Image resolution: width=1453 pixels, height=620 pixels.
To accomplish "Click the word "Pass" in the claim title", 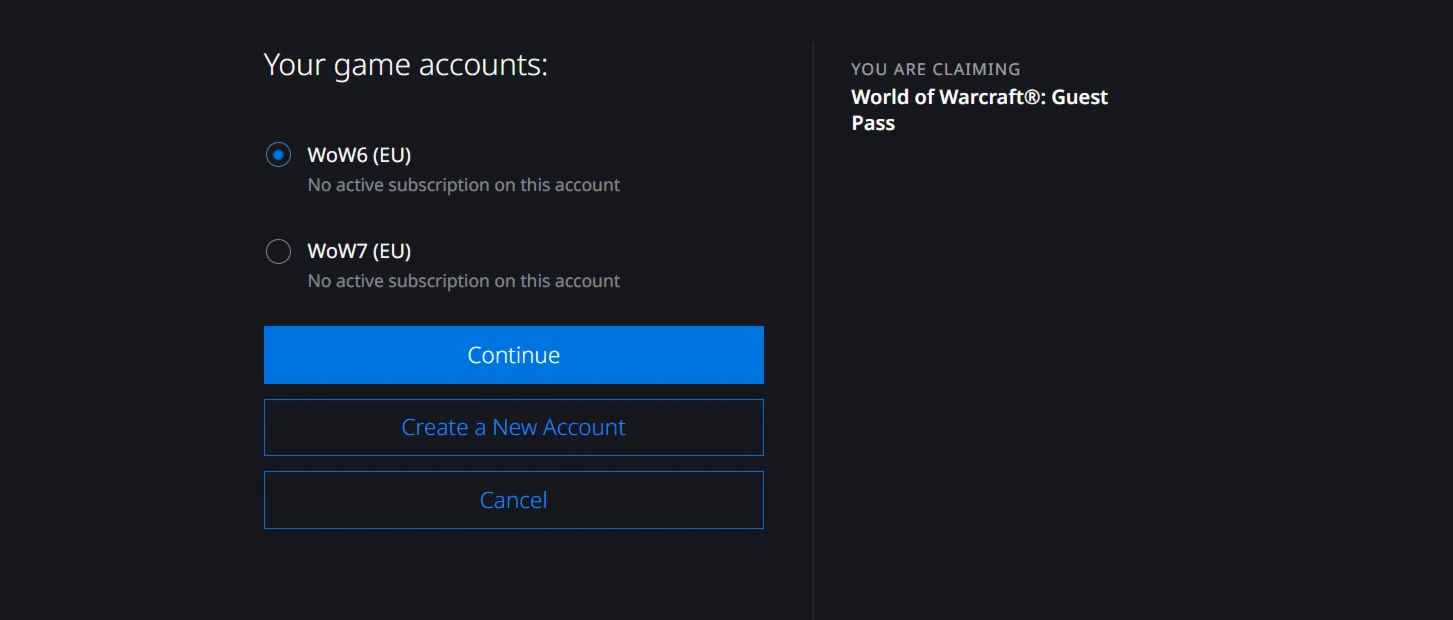I will coord(873,123).
